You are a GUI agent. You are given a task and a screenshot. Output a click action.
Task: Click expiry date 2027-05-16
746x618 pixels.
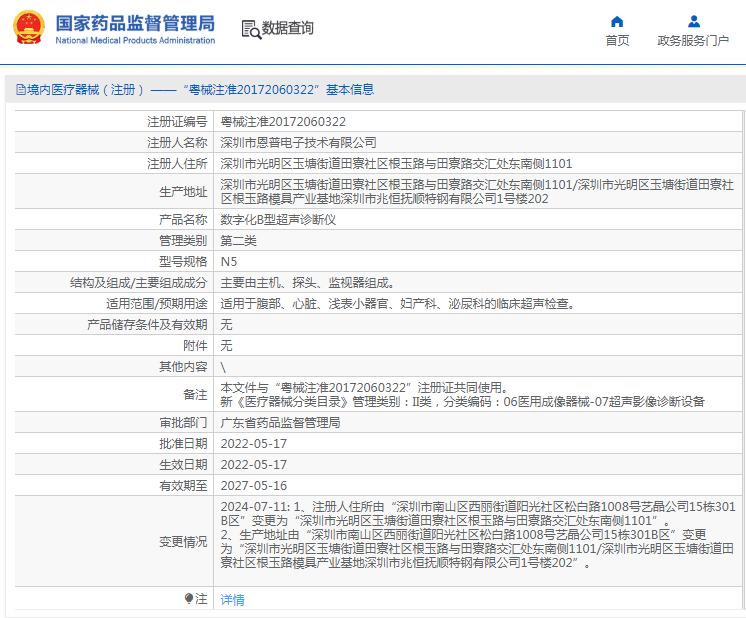pyautogui.click(x=254, y=486)
